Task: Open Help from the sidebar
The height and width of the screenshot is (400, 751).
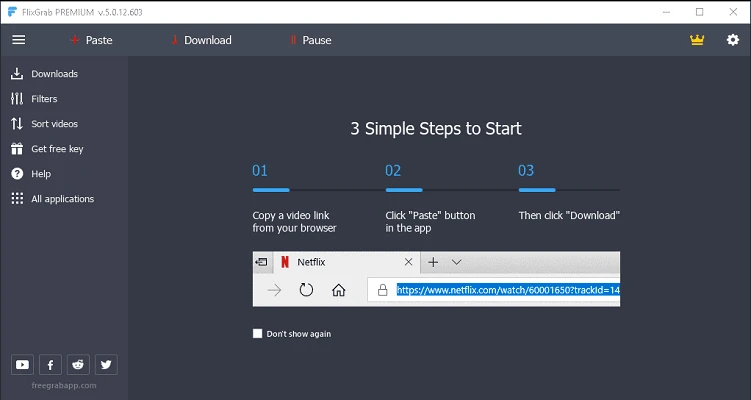Action: click(x=41, y=174)
